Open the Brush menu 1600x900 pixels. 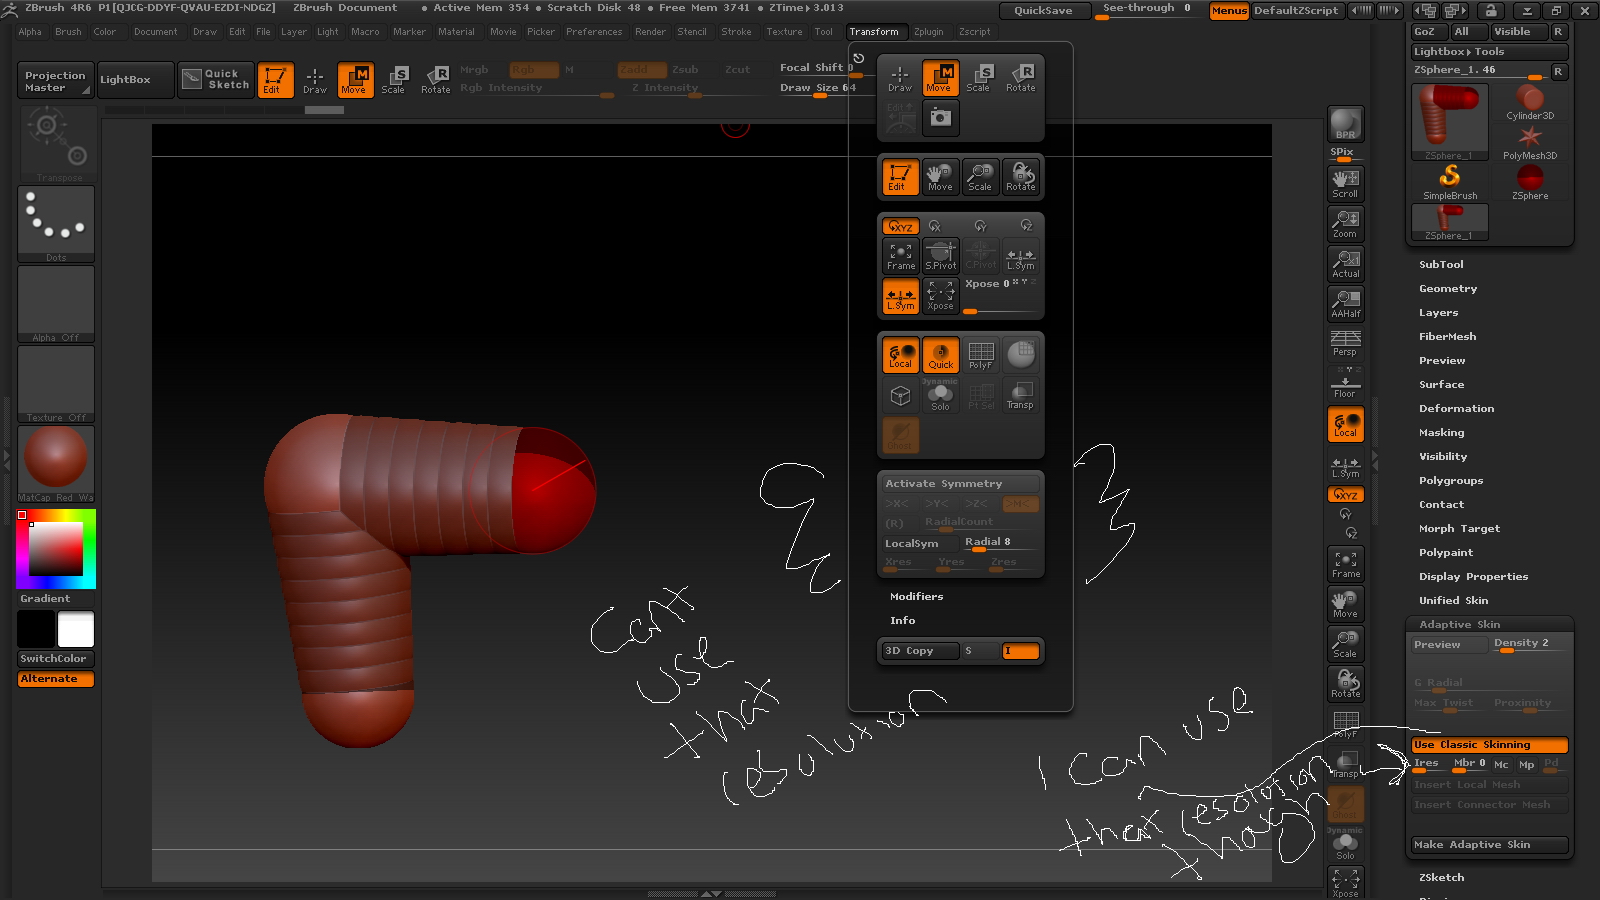click(x=68, y=32)
